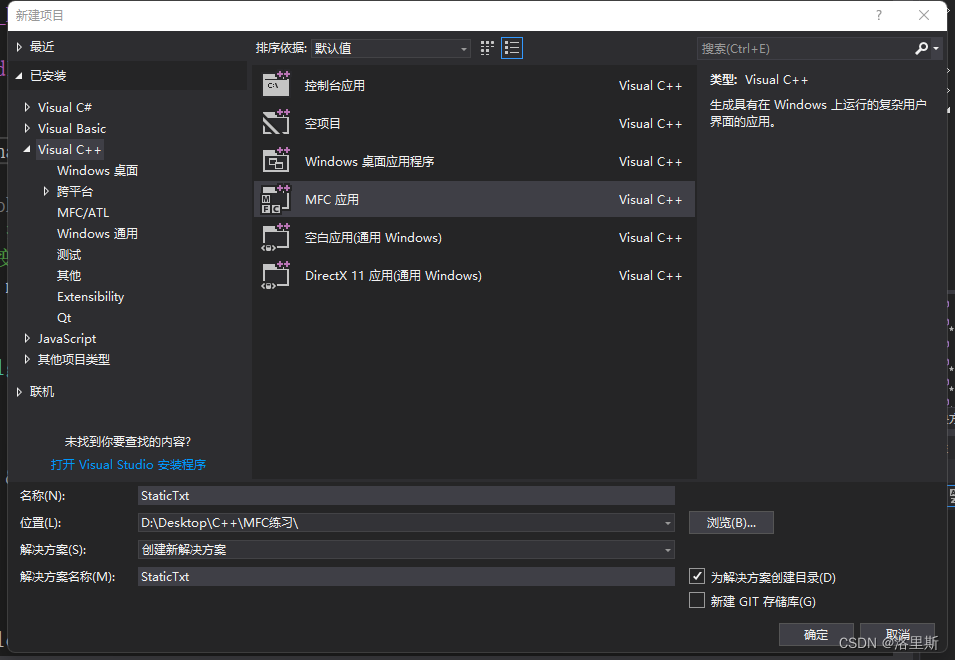Screen dimensions: 955x660
Task: Expand the JavaScript node
Action: 27,338
